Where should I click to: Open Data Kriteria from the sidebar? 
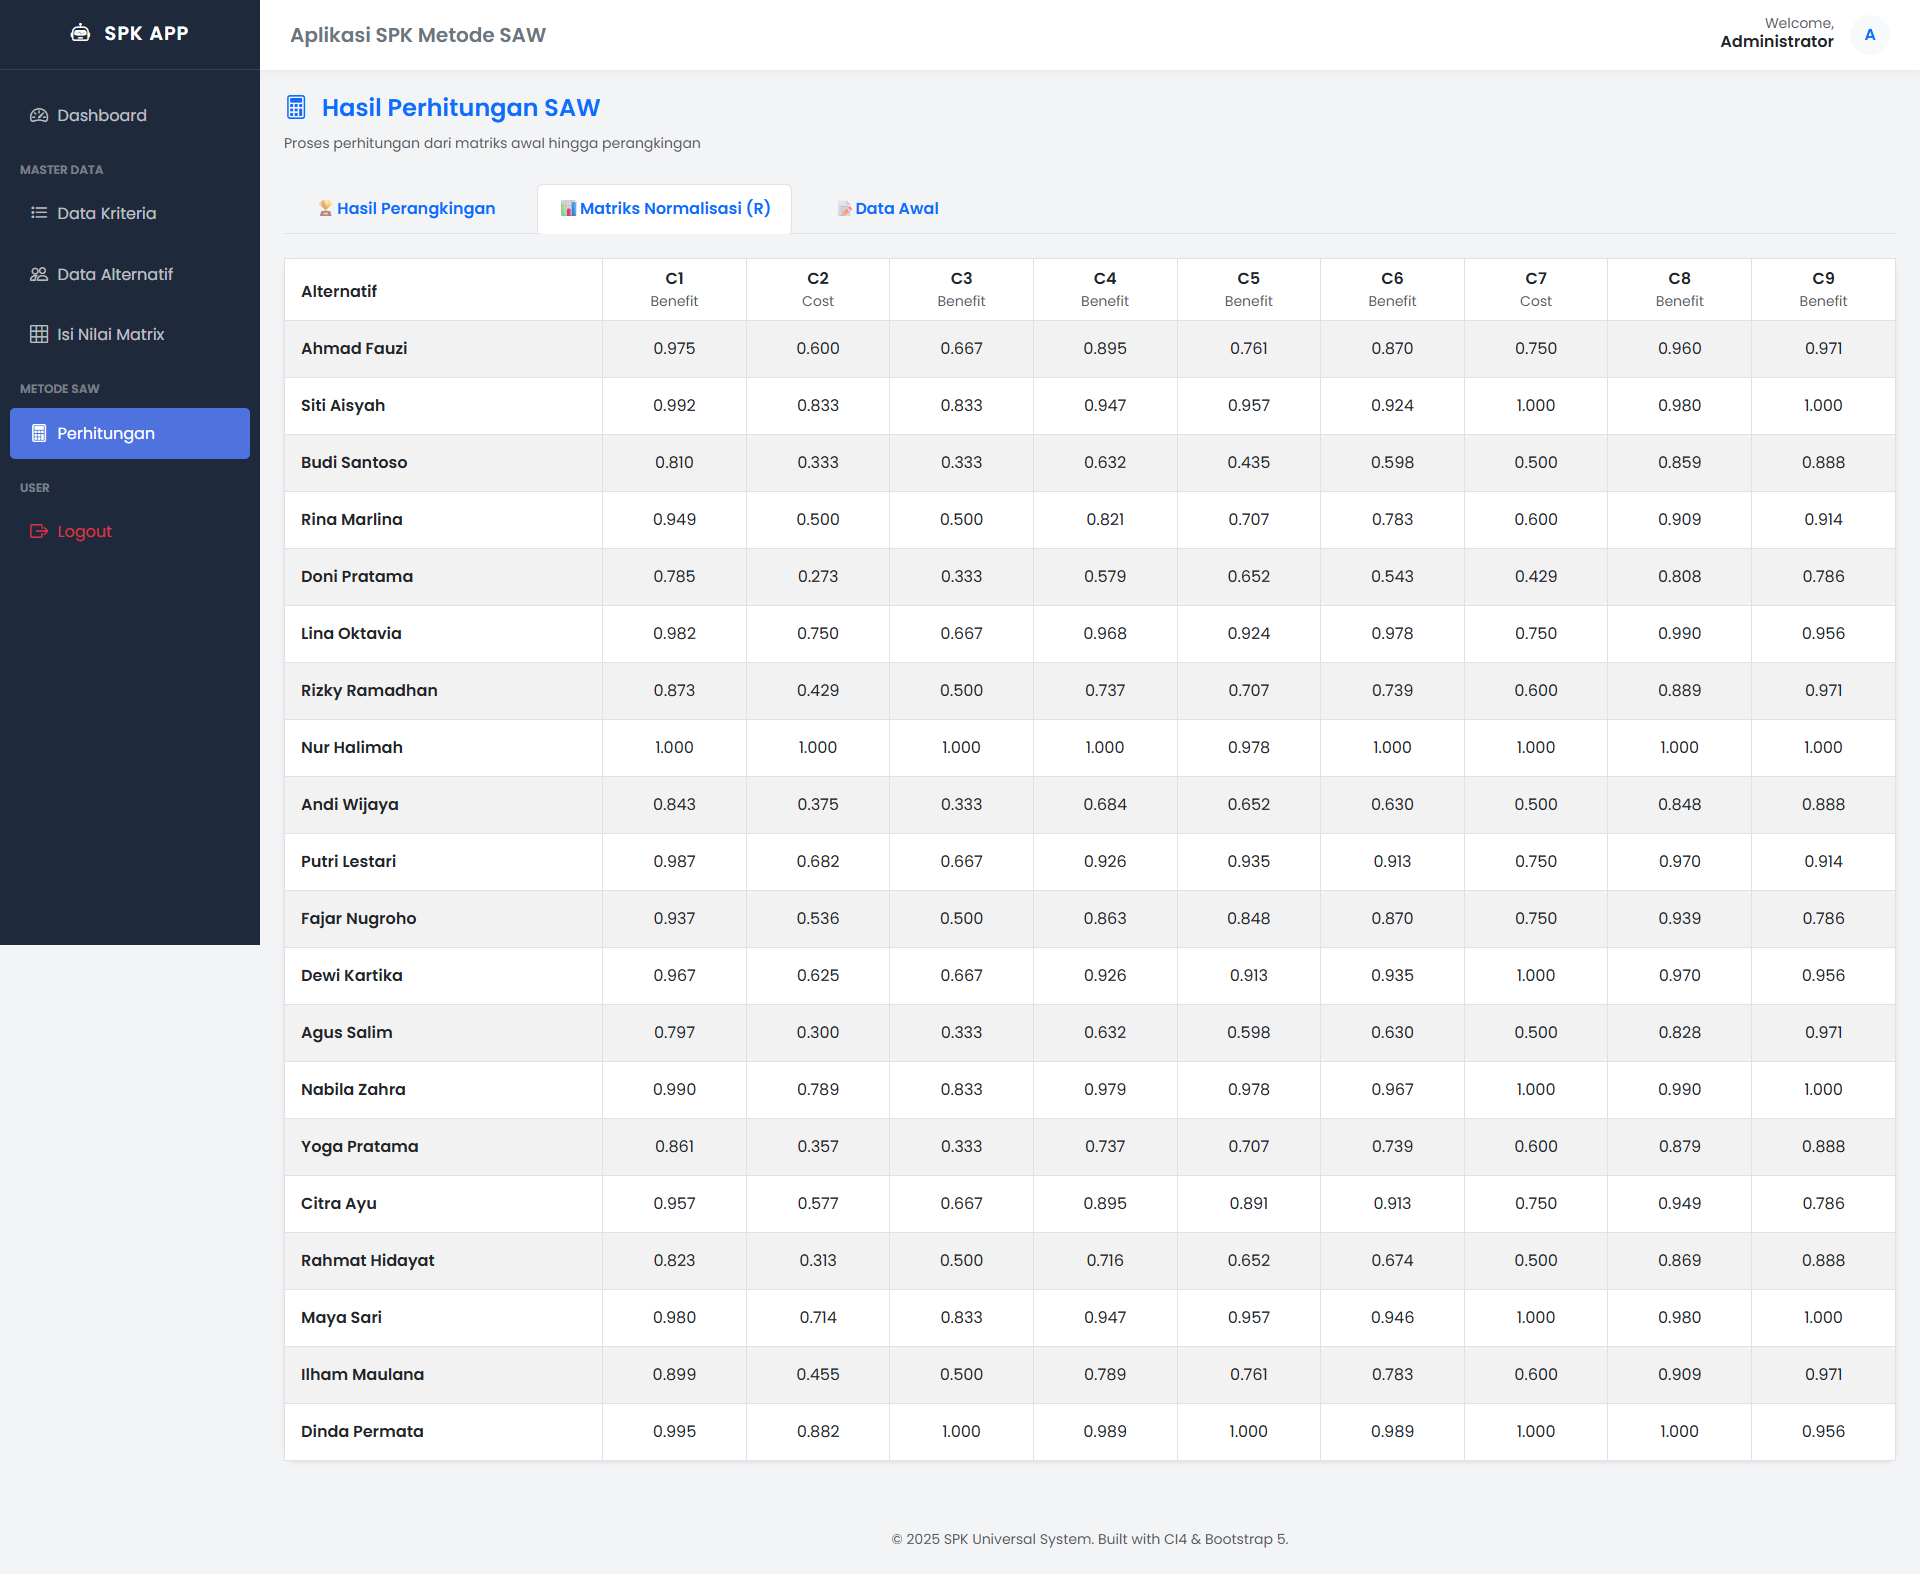107,213
